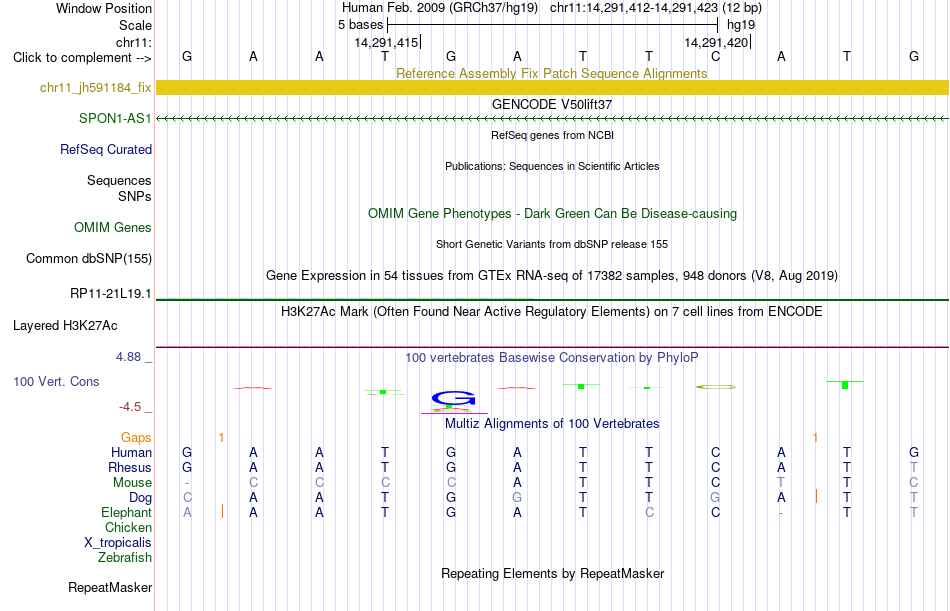The width and height of the screenshot is (950, 611).
Task: Select the chr11_jh591184_fix track label
Action: [96, 87]
